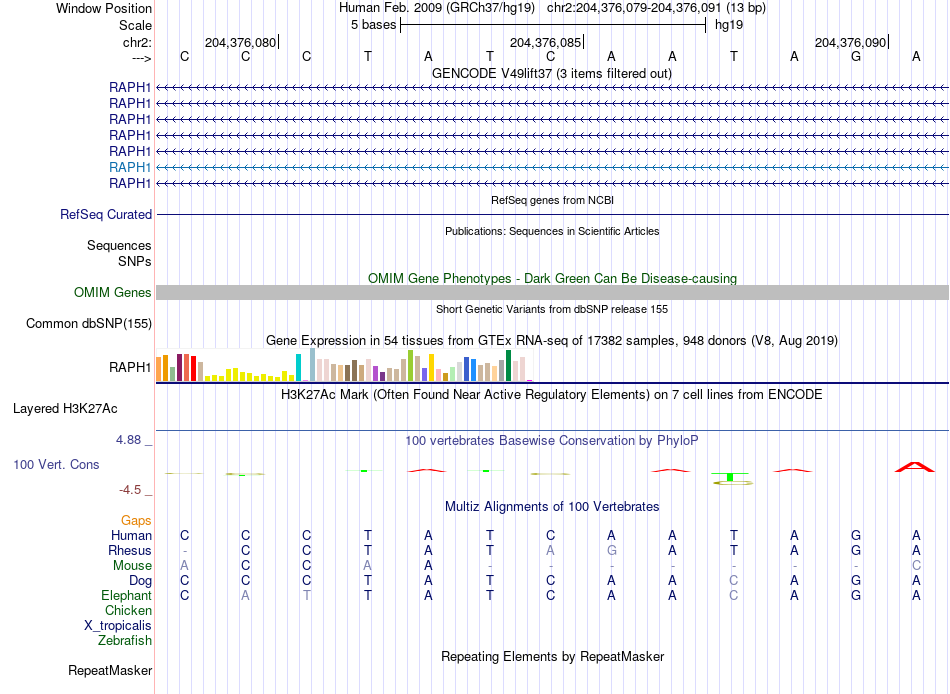This screenshot has width=950, height=694.
Task: Select the X_tropicalis alignment row label
Action: [x=118, y=626]
